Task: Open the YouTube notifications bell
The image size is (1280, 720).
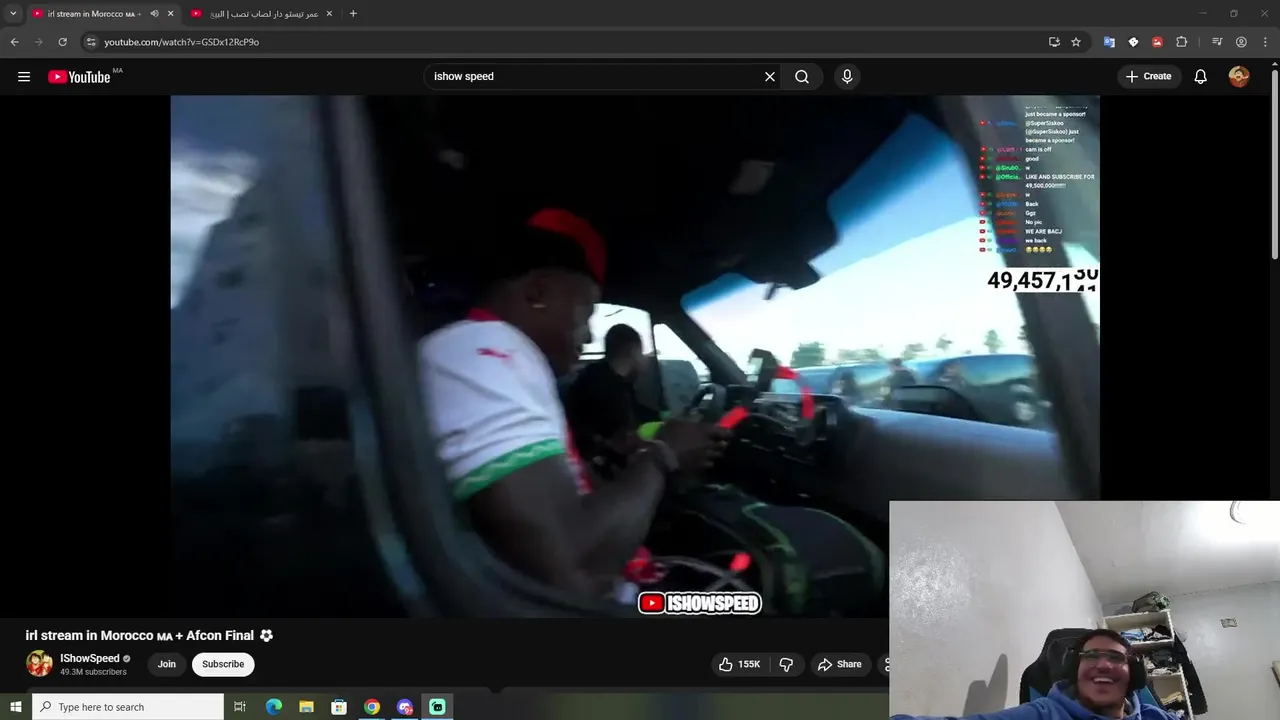Action: click(x=1201, y=77)
